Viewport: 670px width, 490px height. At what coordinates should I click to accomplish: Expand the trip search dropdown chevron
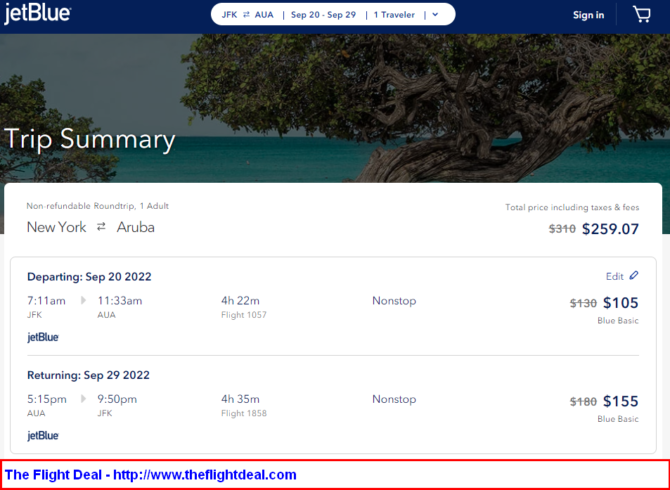point(435,15)
